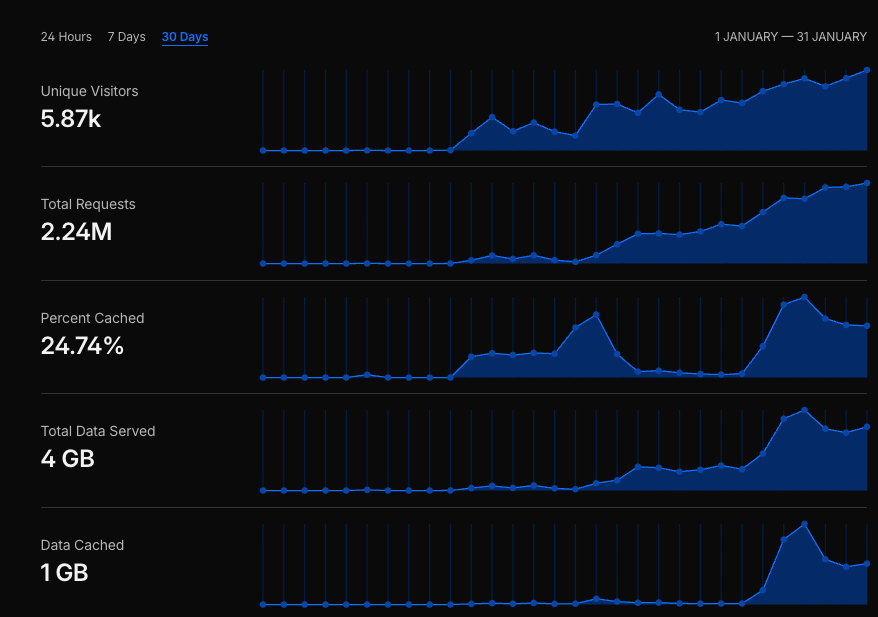878x617 pixels.
Task: Click the Total Data Served label
Action: (x=98, y=431)
